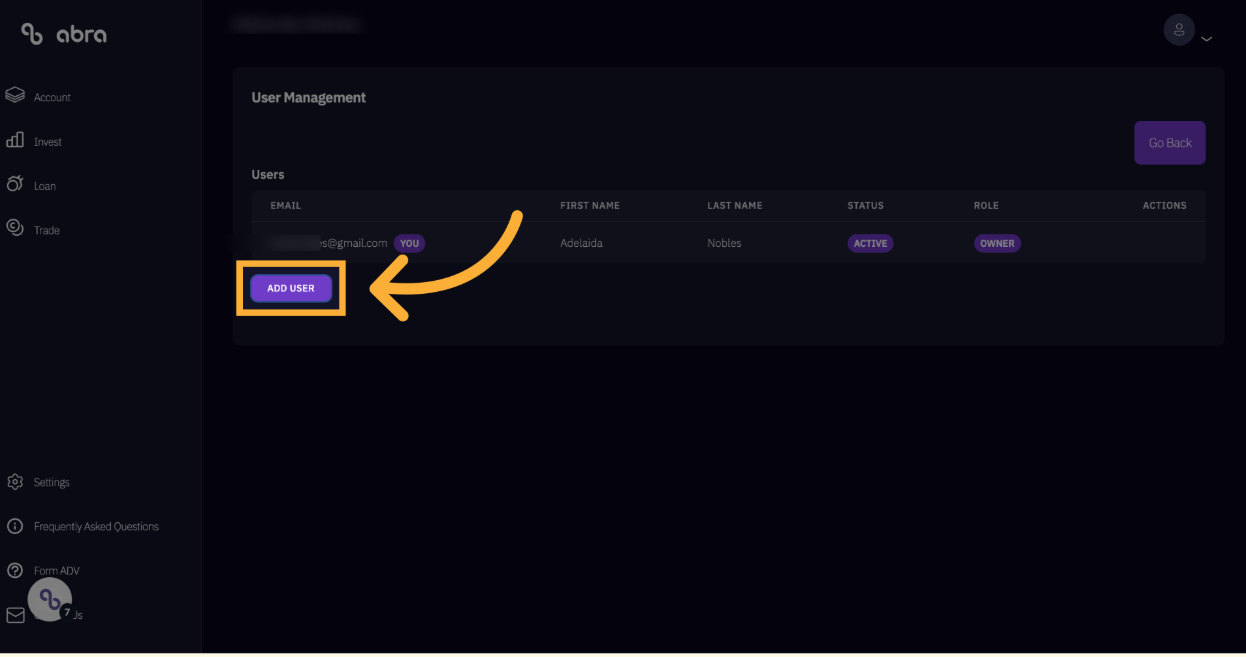Open the Form ADV link
This screenshot has width=1246, height=657.
click(x=57, y=570)
